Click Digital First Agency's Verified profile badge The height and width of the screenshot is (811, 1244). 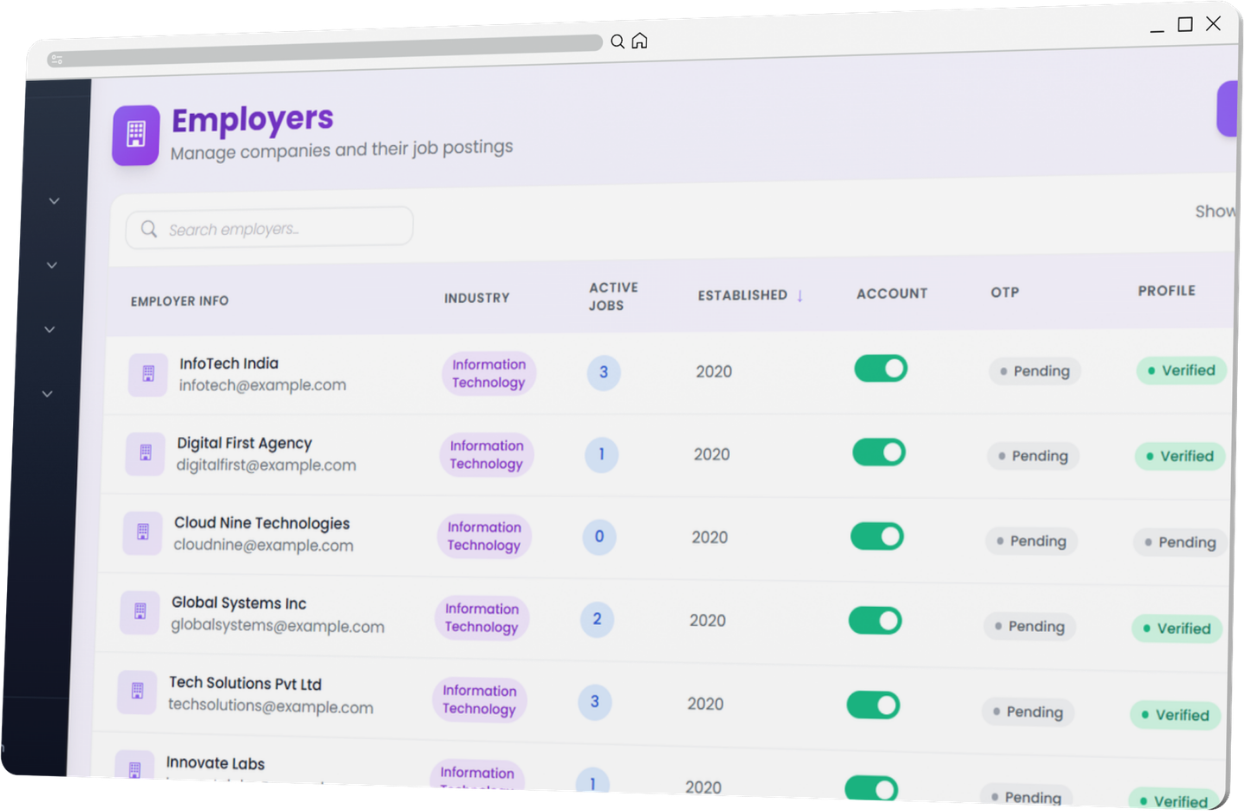(x=1180, y=456)
